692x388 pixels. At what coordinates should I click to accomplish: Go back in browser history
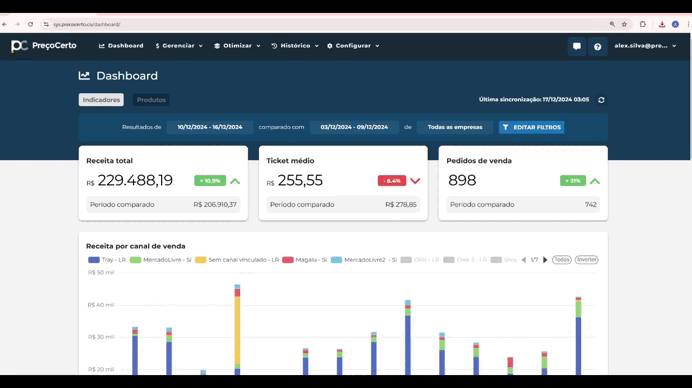[x=4, y=24]
